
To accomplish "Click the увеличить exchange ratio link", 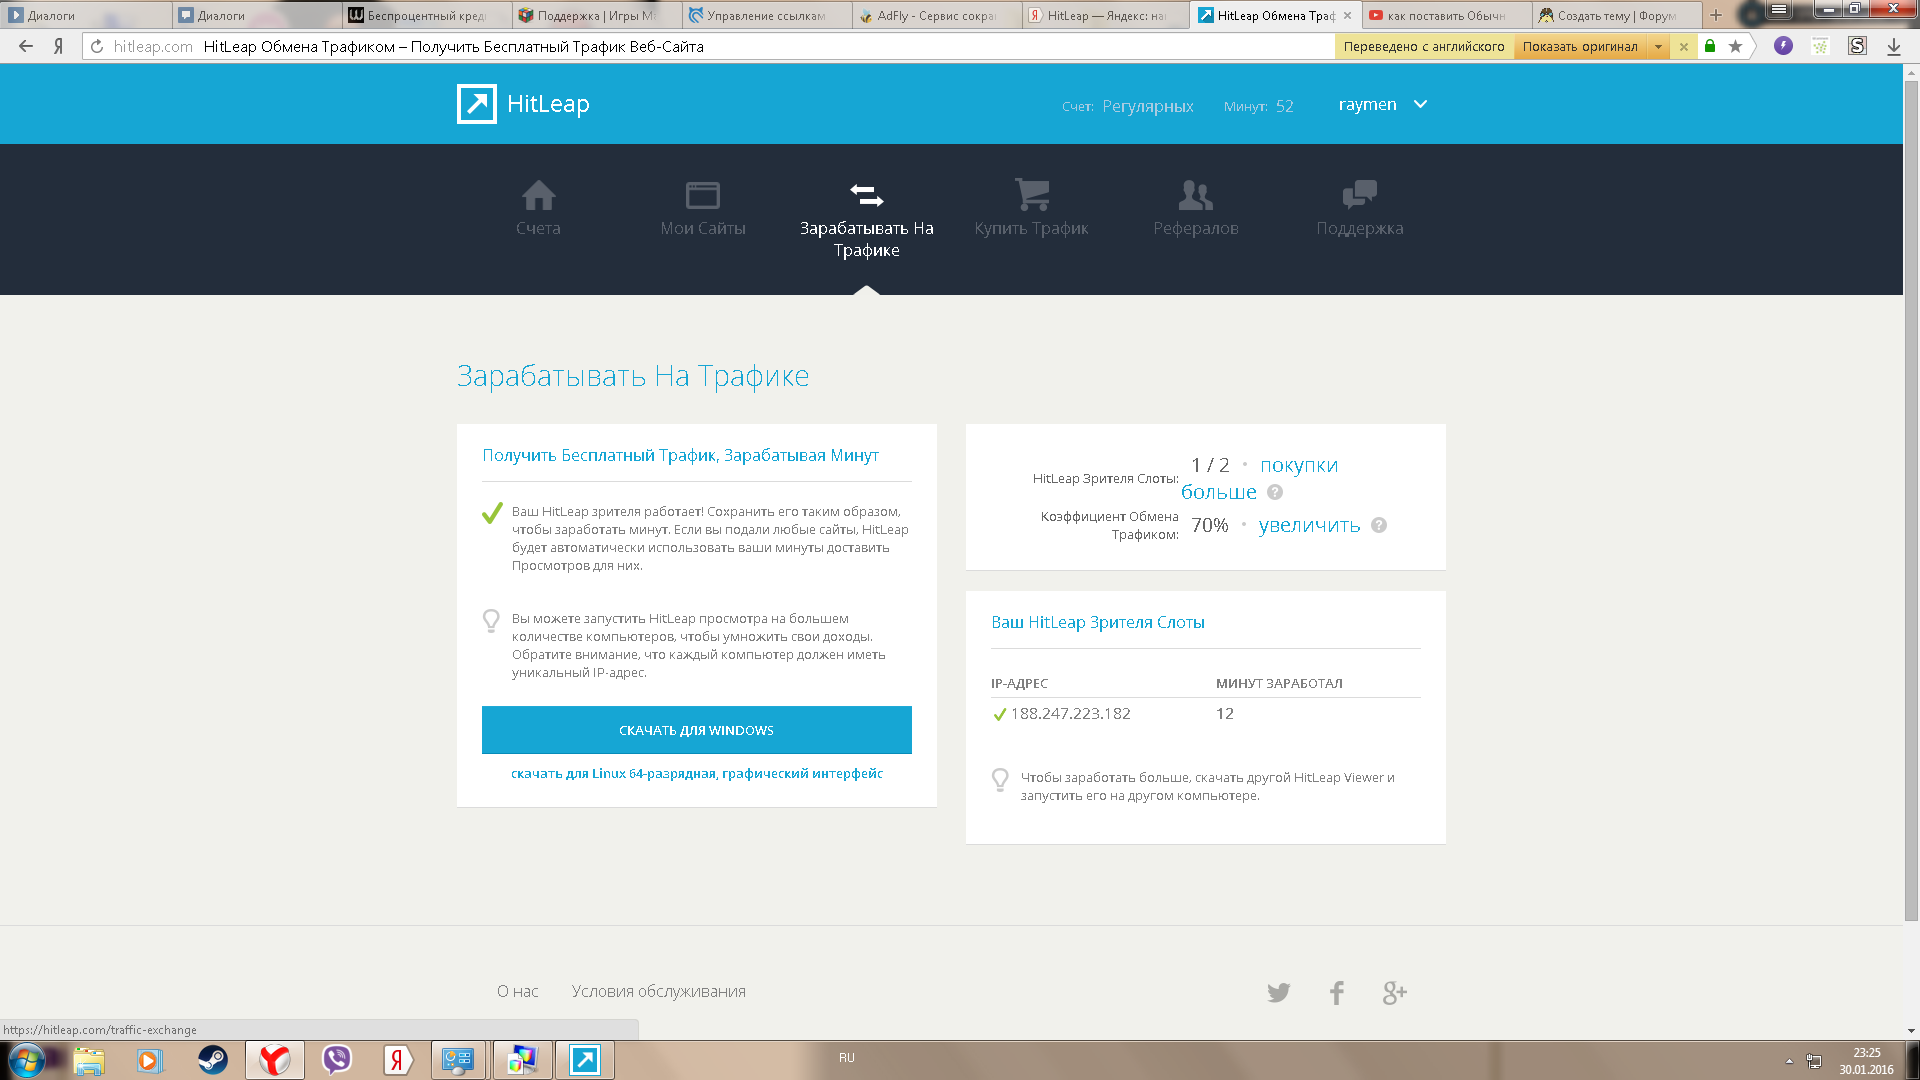I will click(1309, 525).
